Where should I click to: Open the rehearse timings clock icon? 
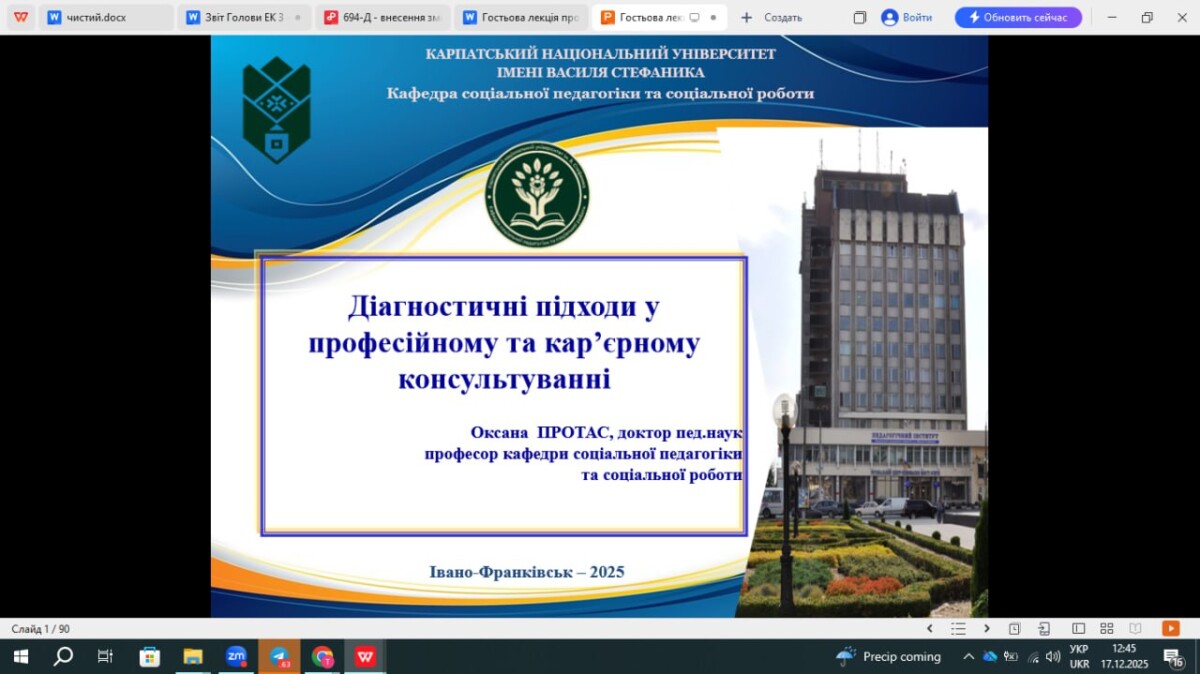1015,629
